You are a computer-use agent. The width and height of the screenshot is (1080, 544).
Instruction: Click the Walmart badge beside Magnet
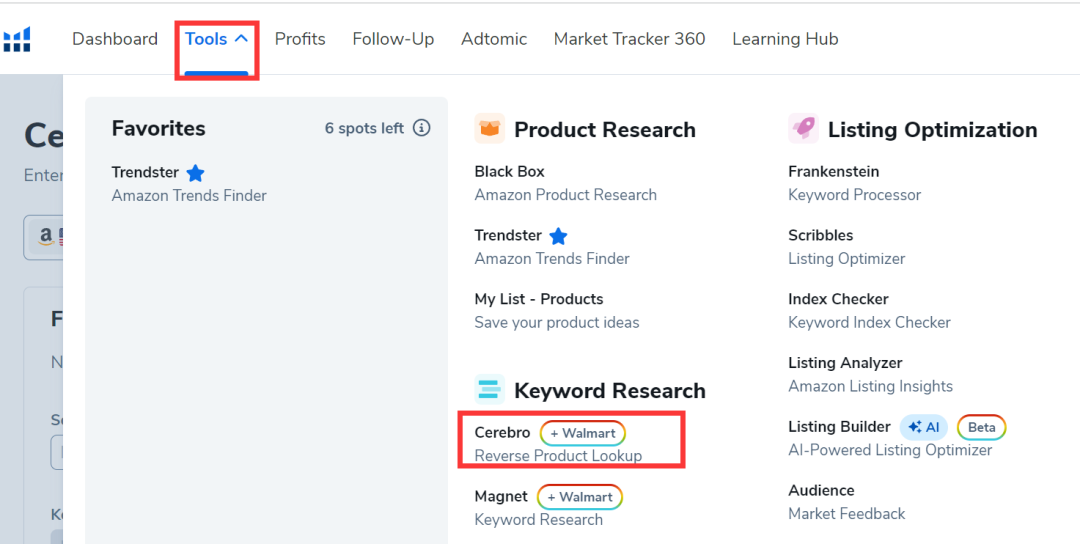[580, 497]
